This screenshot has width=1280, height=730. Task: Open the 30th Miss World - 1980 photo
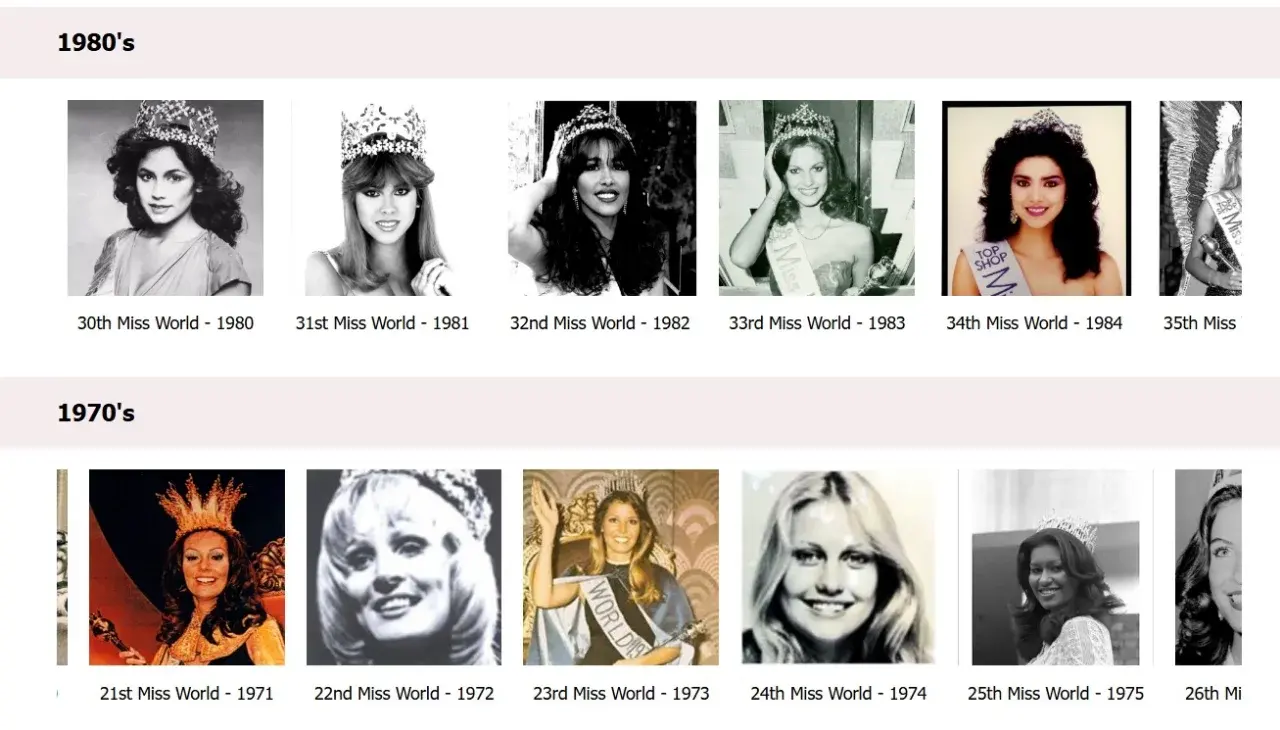166,198
